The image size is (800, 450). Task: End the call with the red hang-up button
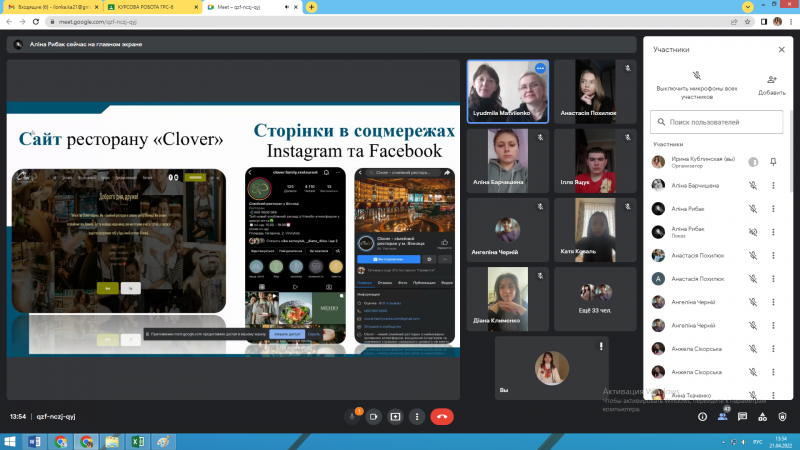click(442, 416)
